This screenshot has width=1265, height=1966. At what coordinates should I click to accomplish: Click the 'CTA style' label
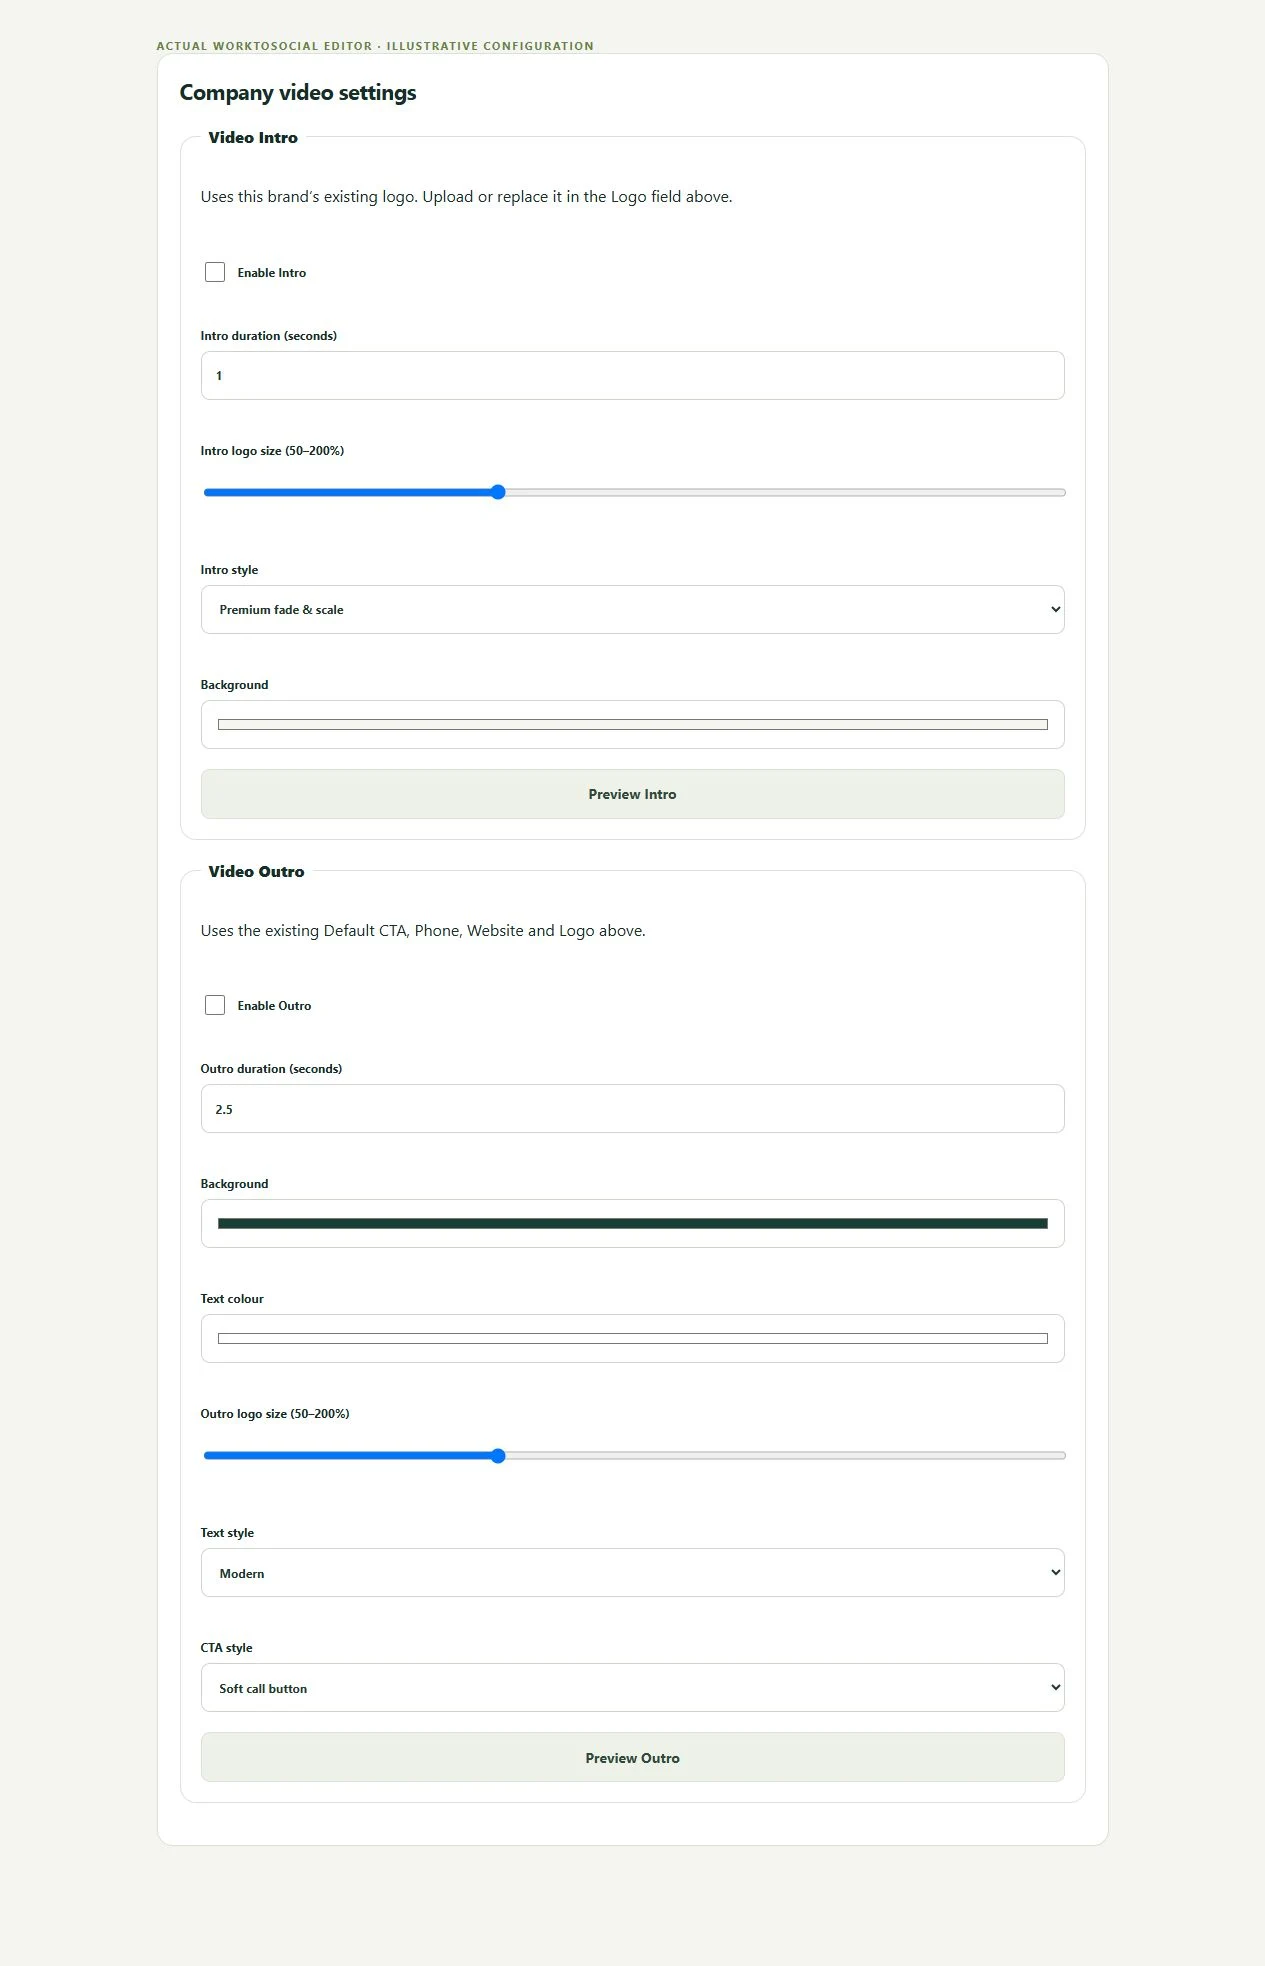226,1648
